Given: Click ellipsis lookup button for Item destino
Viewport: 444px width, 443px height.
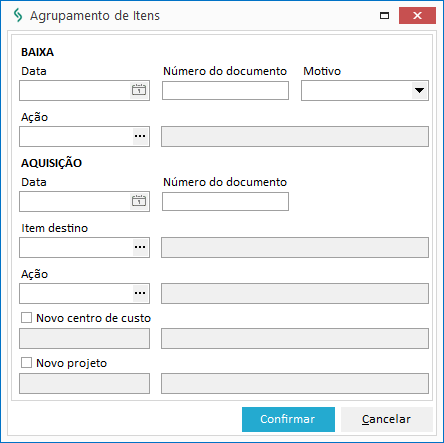Looking at the screenshot, I should tap(140, 247).
